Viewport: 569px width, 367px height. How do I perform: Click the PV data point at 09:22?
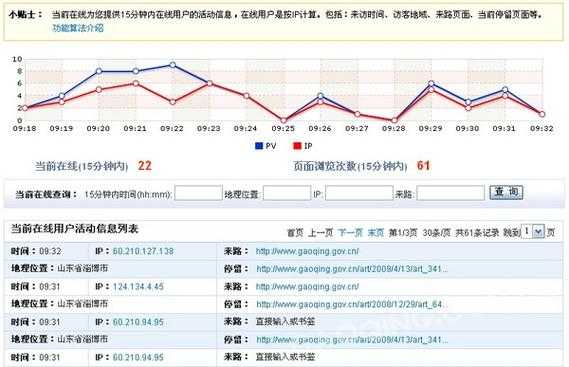click(x=173, y=65)
